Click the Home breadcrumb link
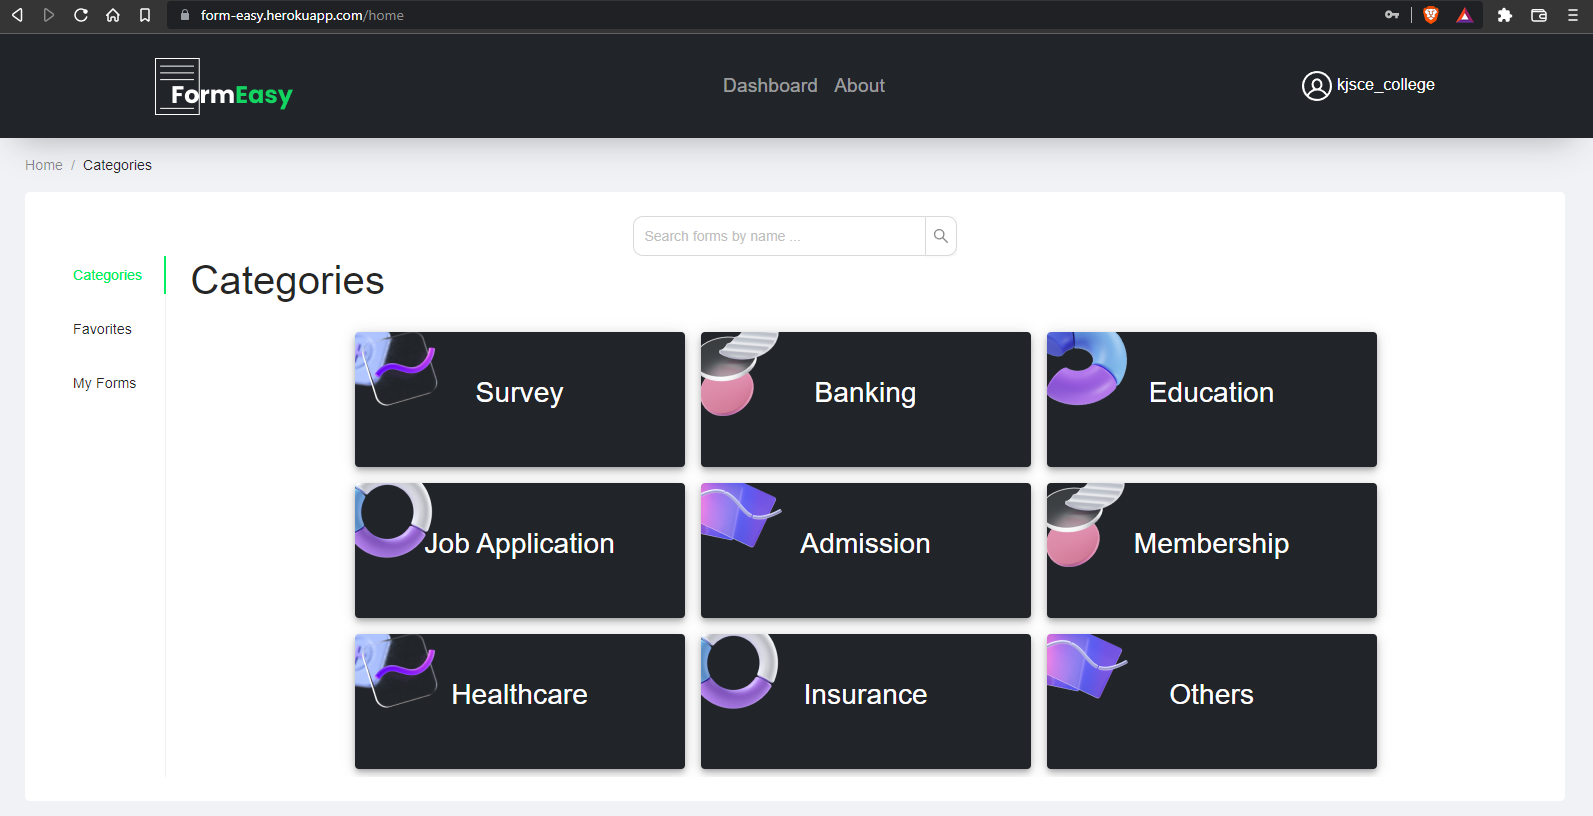Image resolution: width=1593 pixels, height=816 pixels. click(44, 165)
